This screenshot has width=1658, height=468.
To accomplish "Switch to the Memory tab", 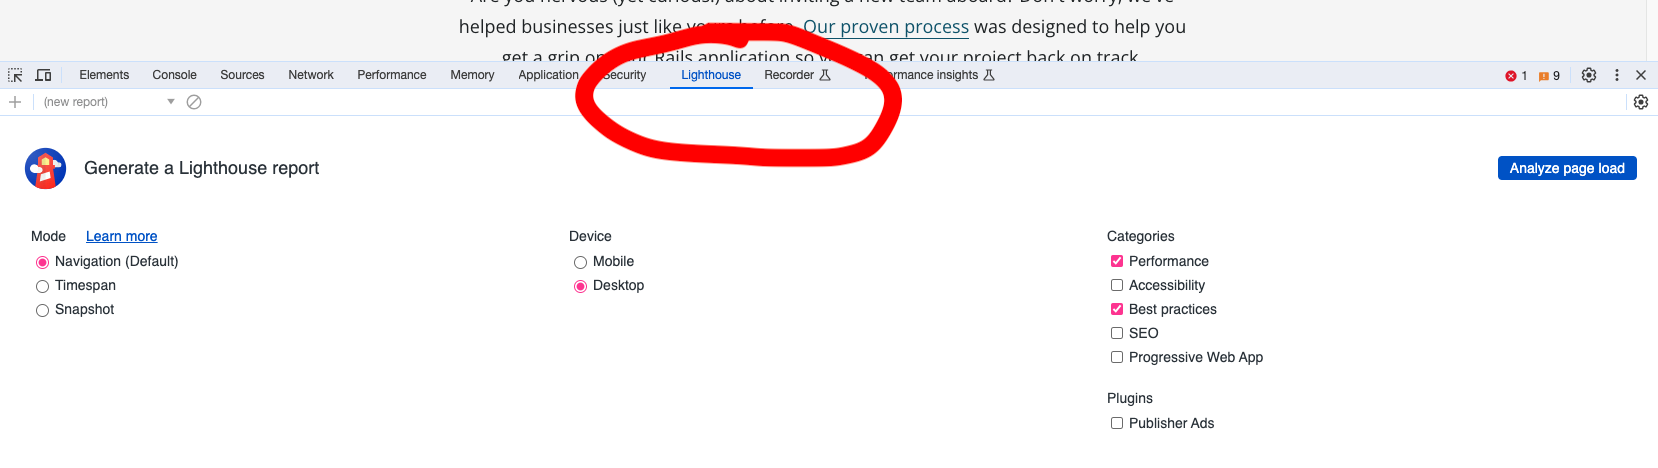I will [x=472, y=75].
